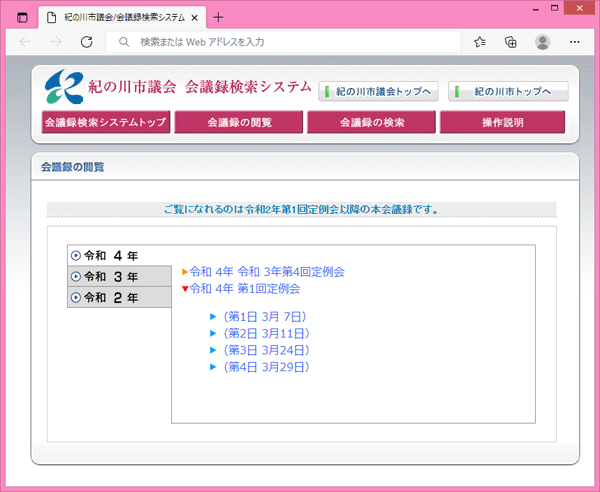Expand 令和 4年 令和 3年第4回定例会
600x492 pixels.
click(263, 272)
